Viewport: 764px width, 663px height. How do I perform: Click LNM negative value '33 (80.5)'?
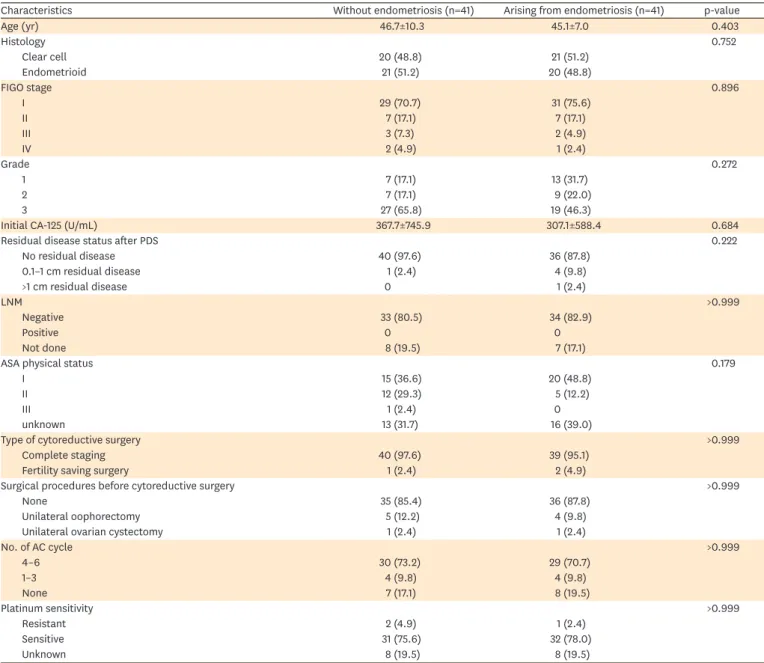tap(401, 318)
